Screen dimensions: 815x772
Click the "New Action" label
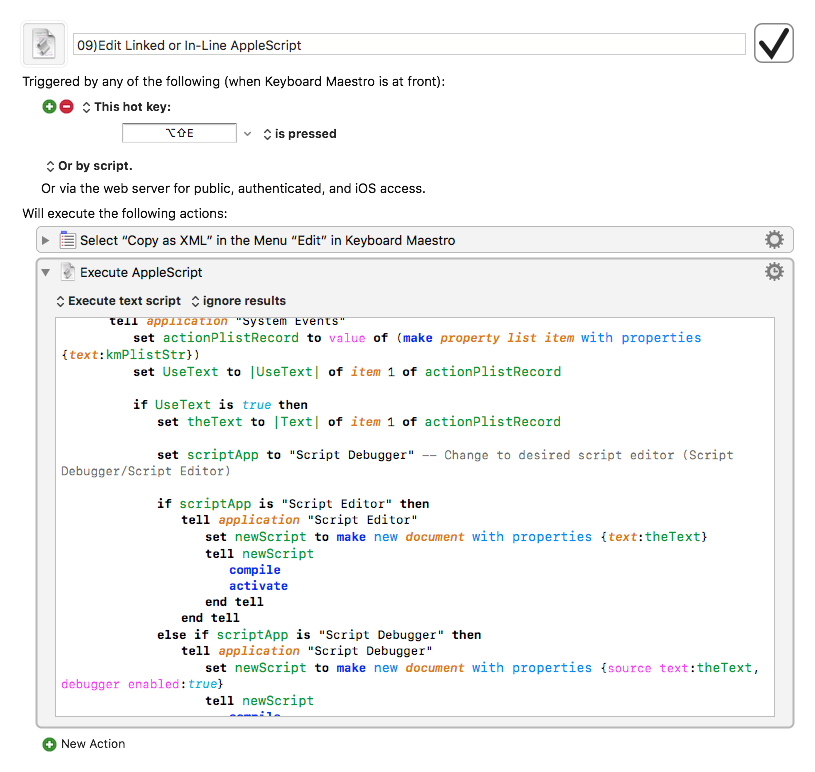tap(93, 744)
